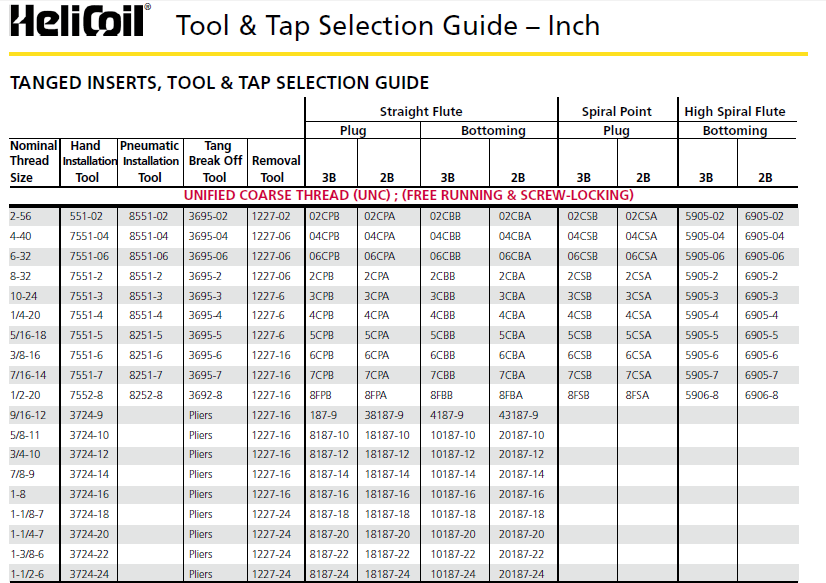Click the 'Hand Installation Tool' column header

coord(88,162)
